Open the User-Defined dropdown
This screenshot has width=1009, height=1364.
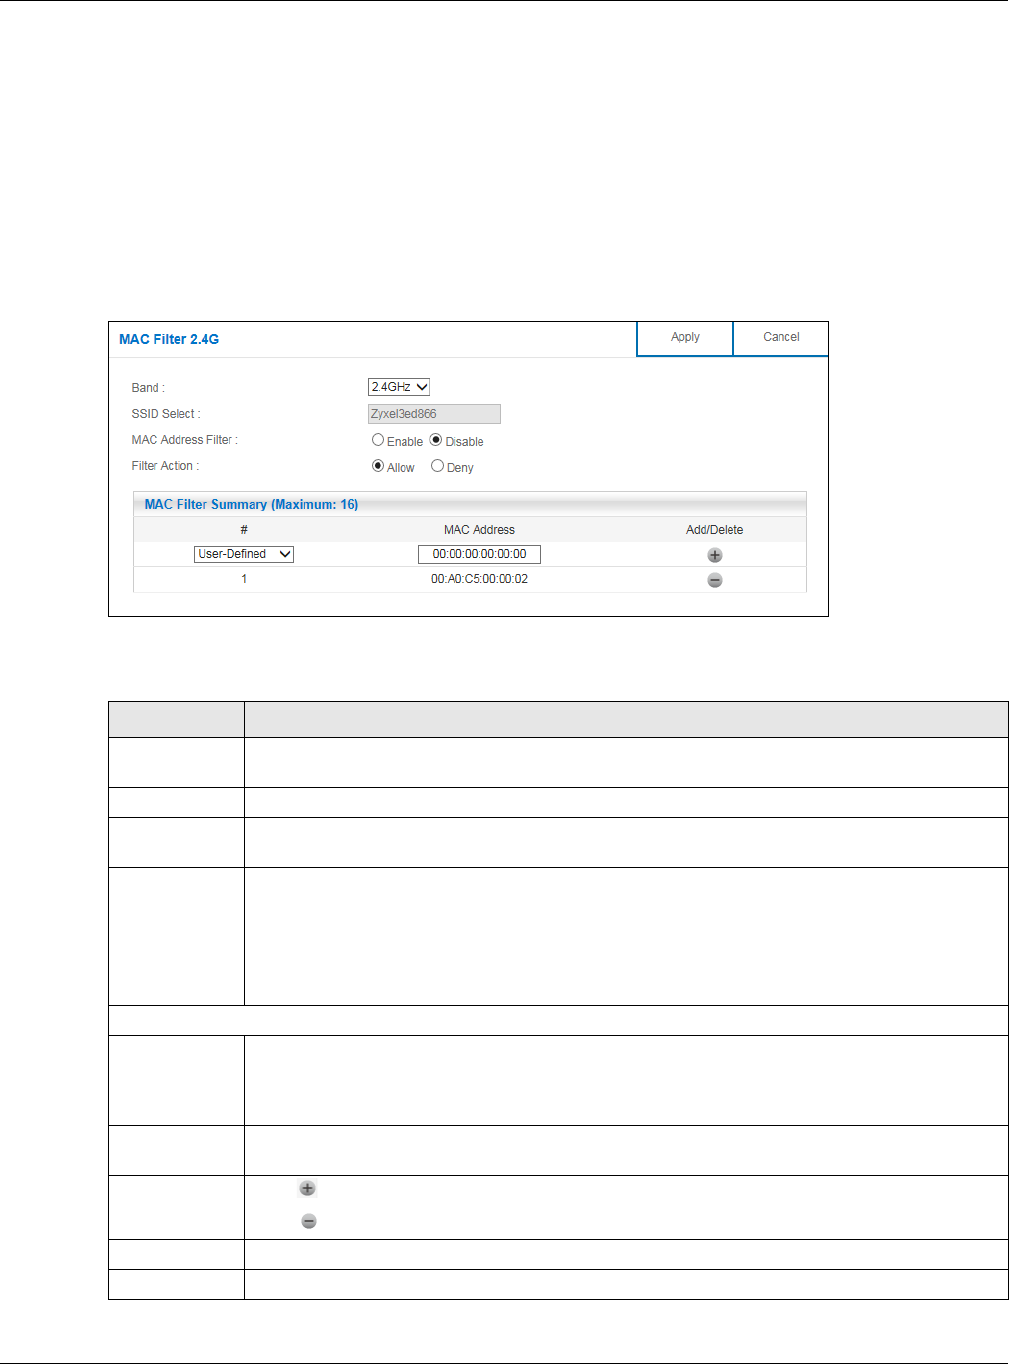click(x=244, y=554)
